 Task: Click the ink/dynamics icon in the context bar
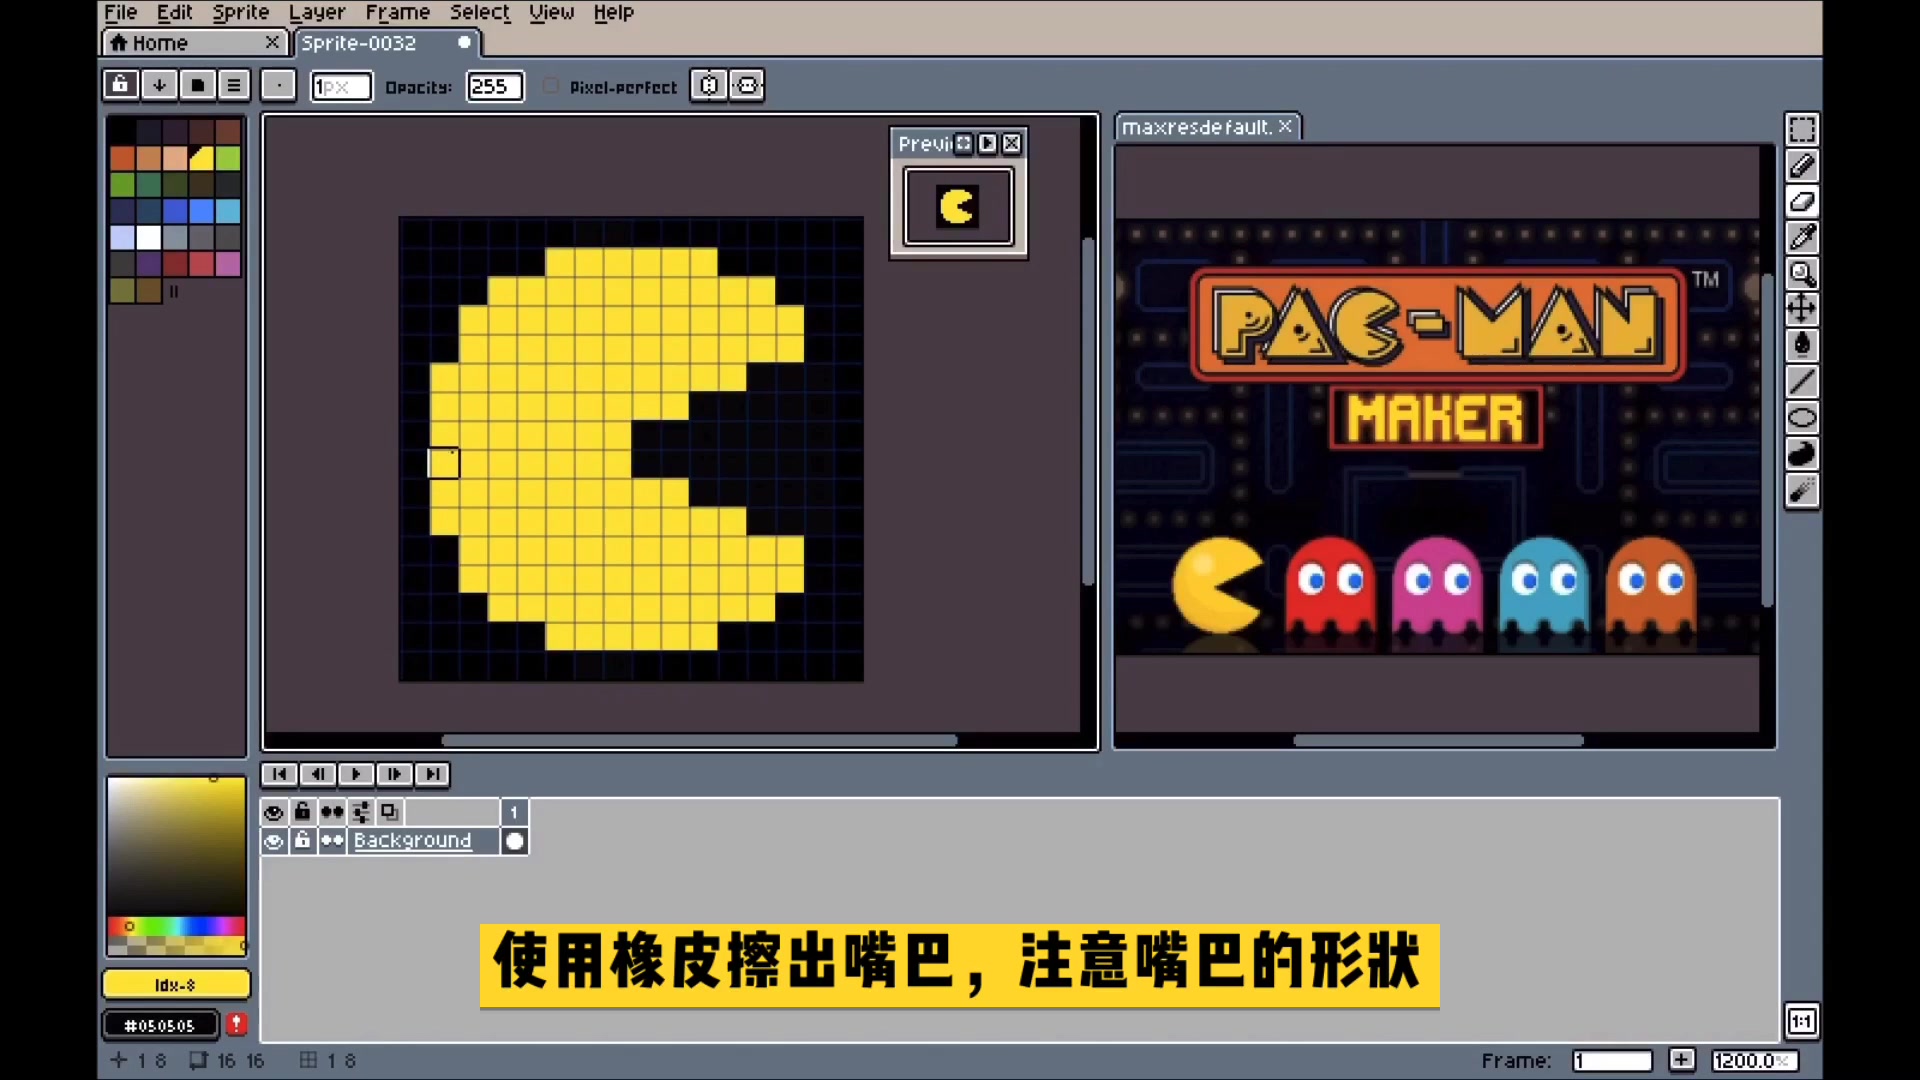tap(748, 85)
